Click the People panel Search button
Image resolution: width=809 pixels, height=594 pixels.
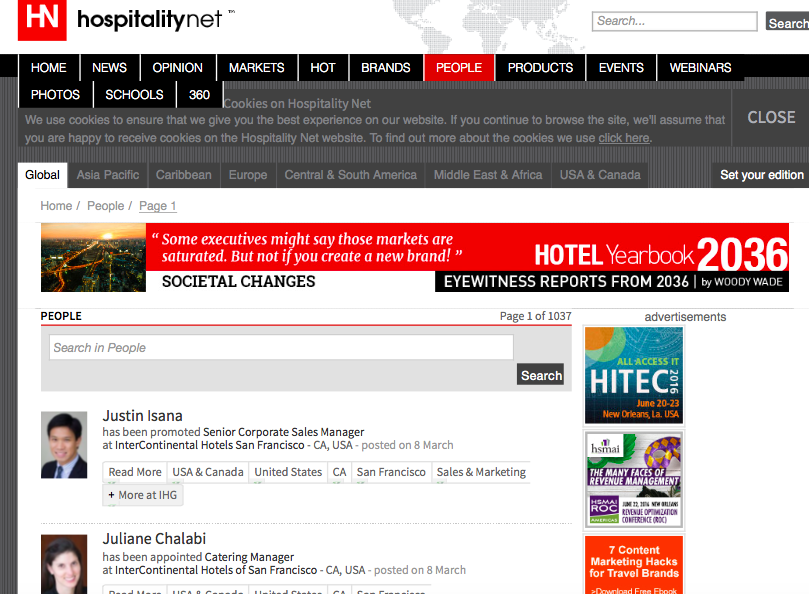pos(540,375)
